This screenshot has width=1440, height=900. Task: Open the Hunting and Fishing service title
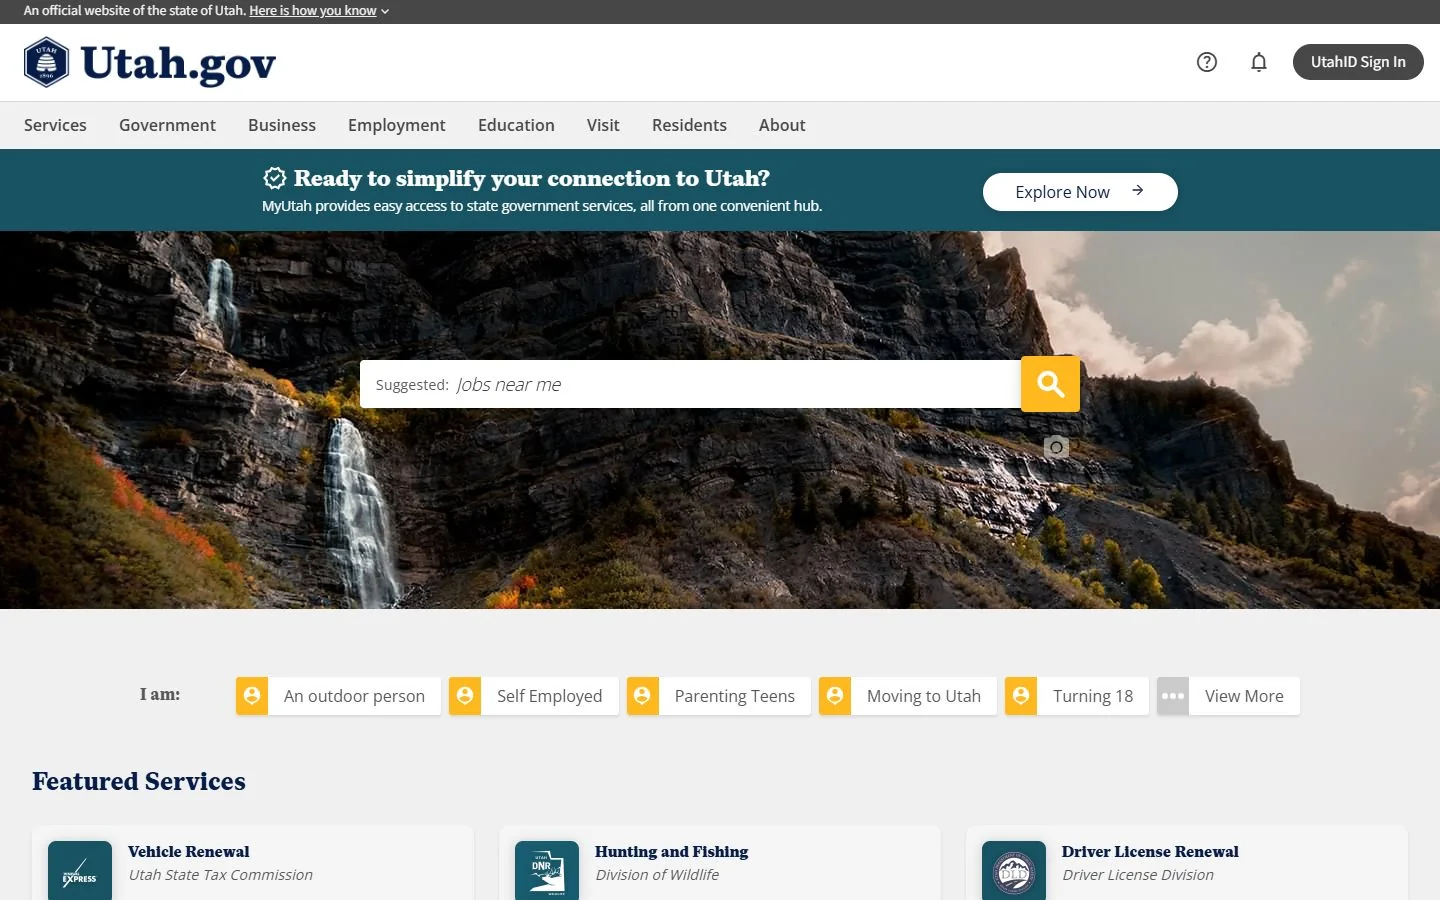671,852
